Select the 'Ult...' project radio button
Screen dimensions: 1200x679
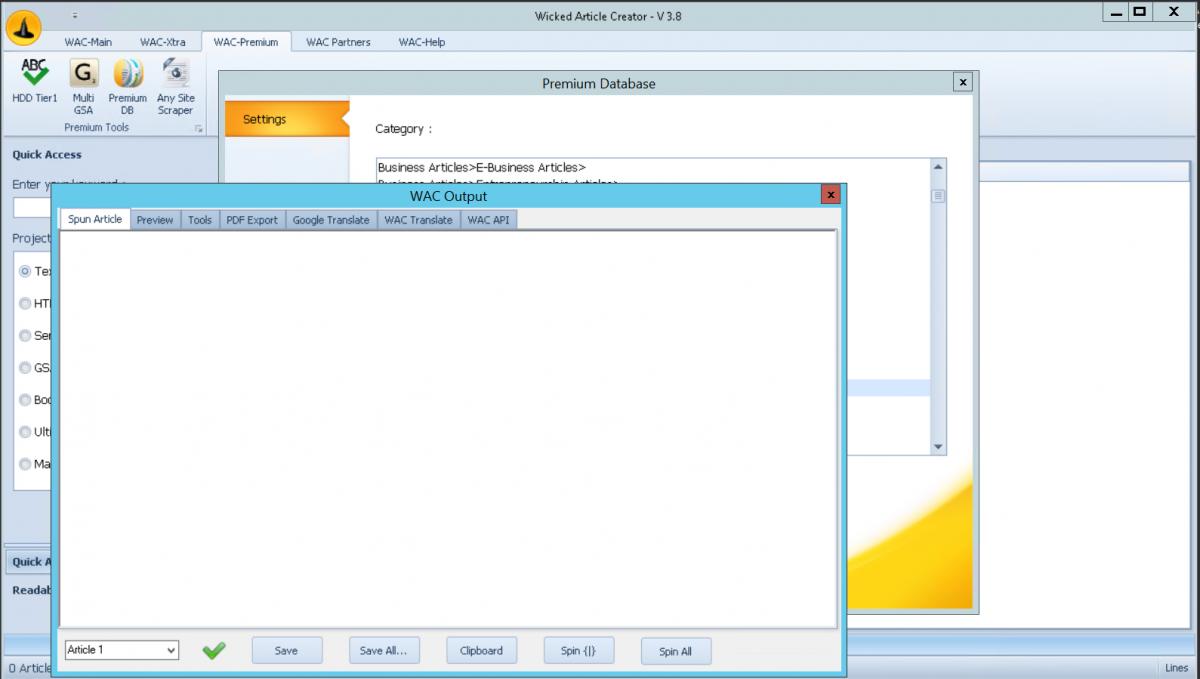tap(25, 432)
